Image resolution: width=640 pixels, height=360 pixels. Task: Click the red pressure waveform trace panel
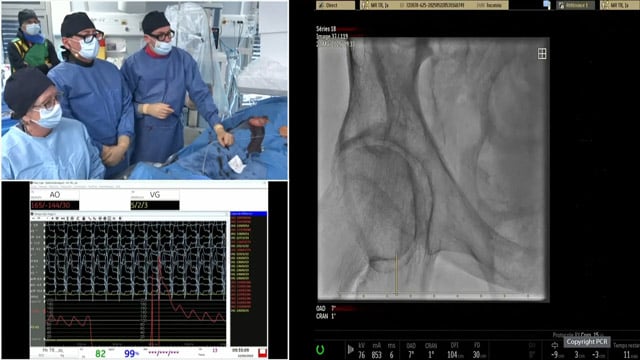(135, 322)
